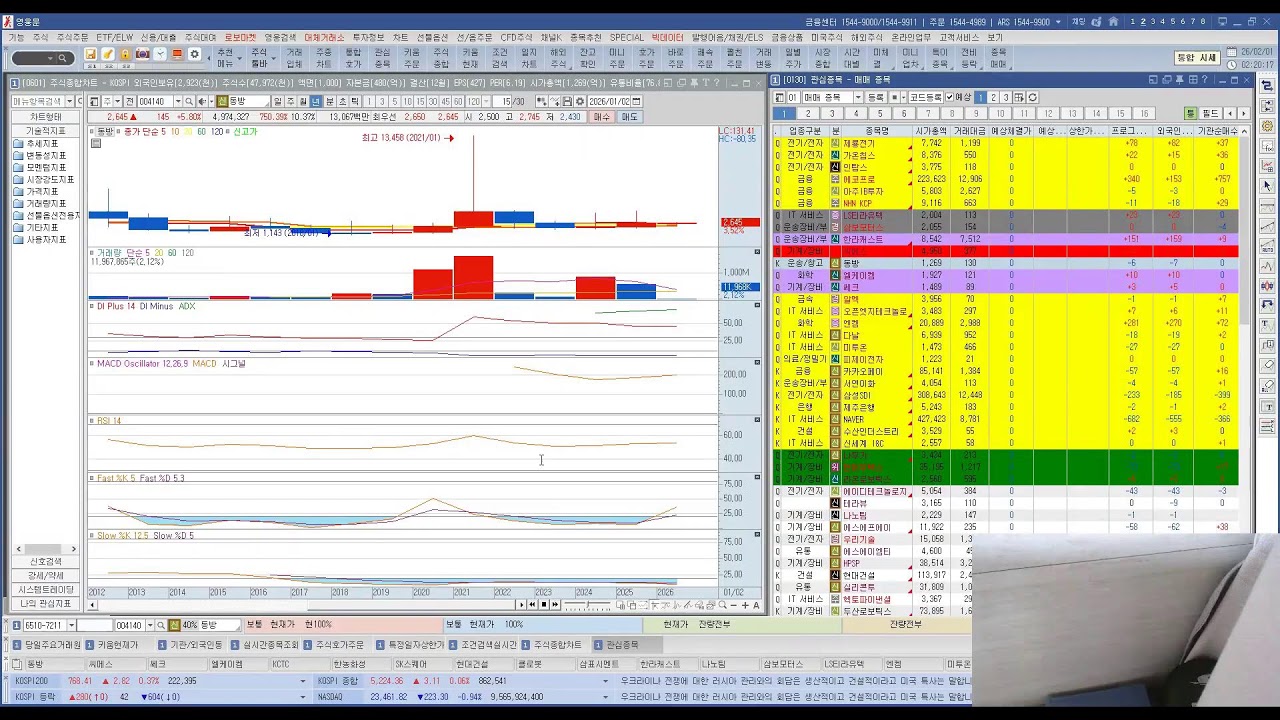Screen dimensions: 1280x720
Task: Select the 주 weekly period button
Action: (x=291, y=101)
